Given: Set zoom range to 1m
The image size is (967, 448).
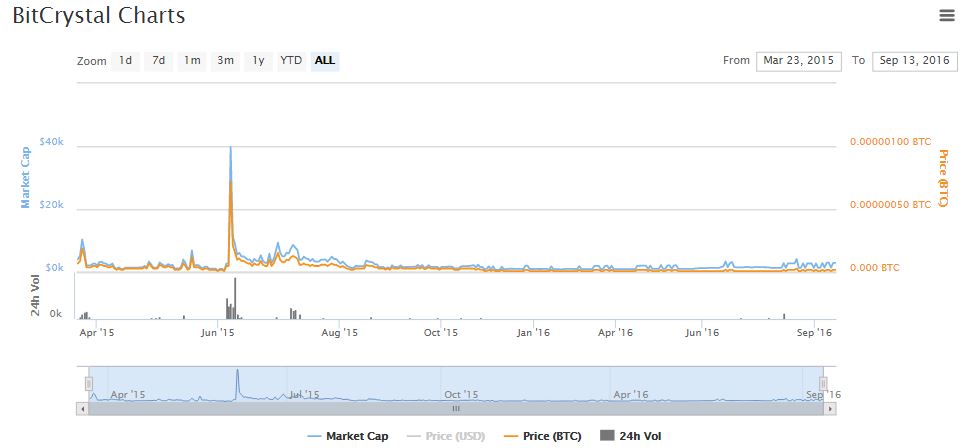Looking at the screenshot, I should pyautogui.click(x=192, y=60).
